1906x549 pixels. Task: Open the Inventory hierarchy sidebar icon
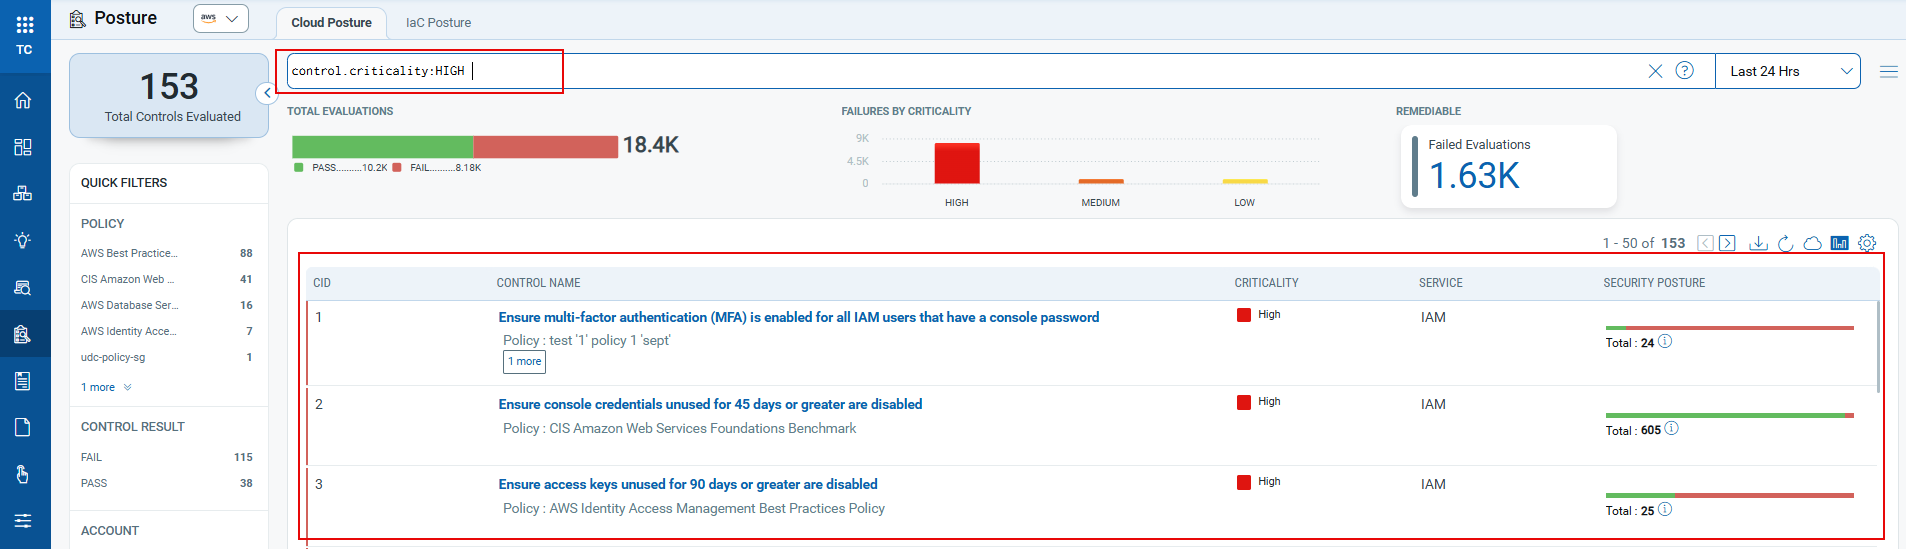point(23,193)
